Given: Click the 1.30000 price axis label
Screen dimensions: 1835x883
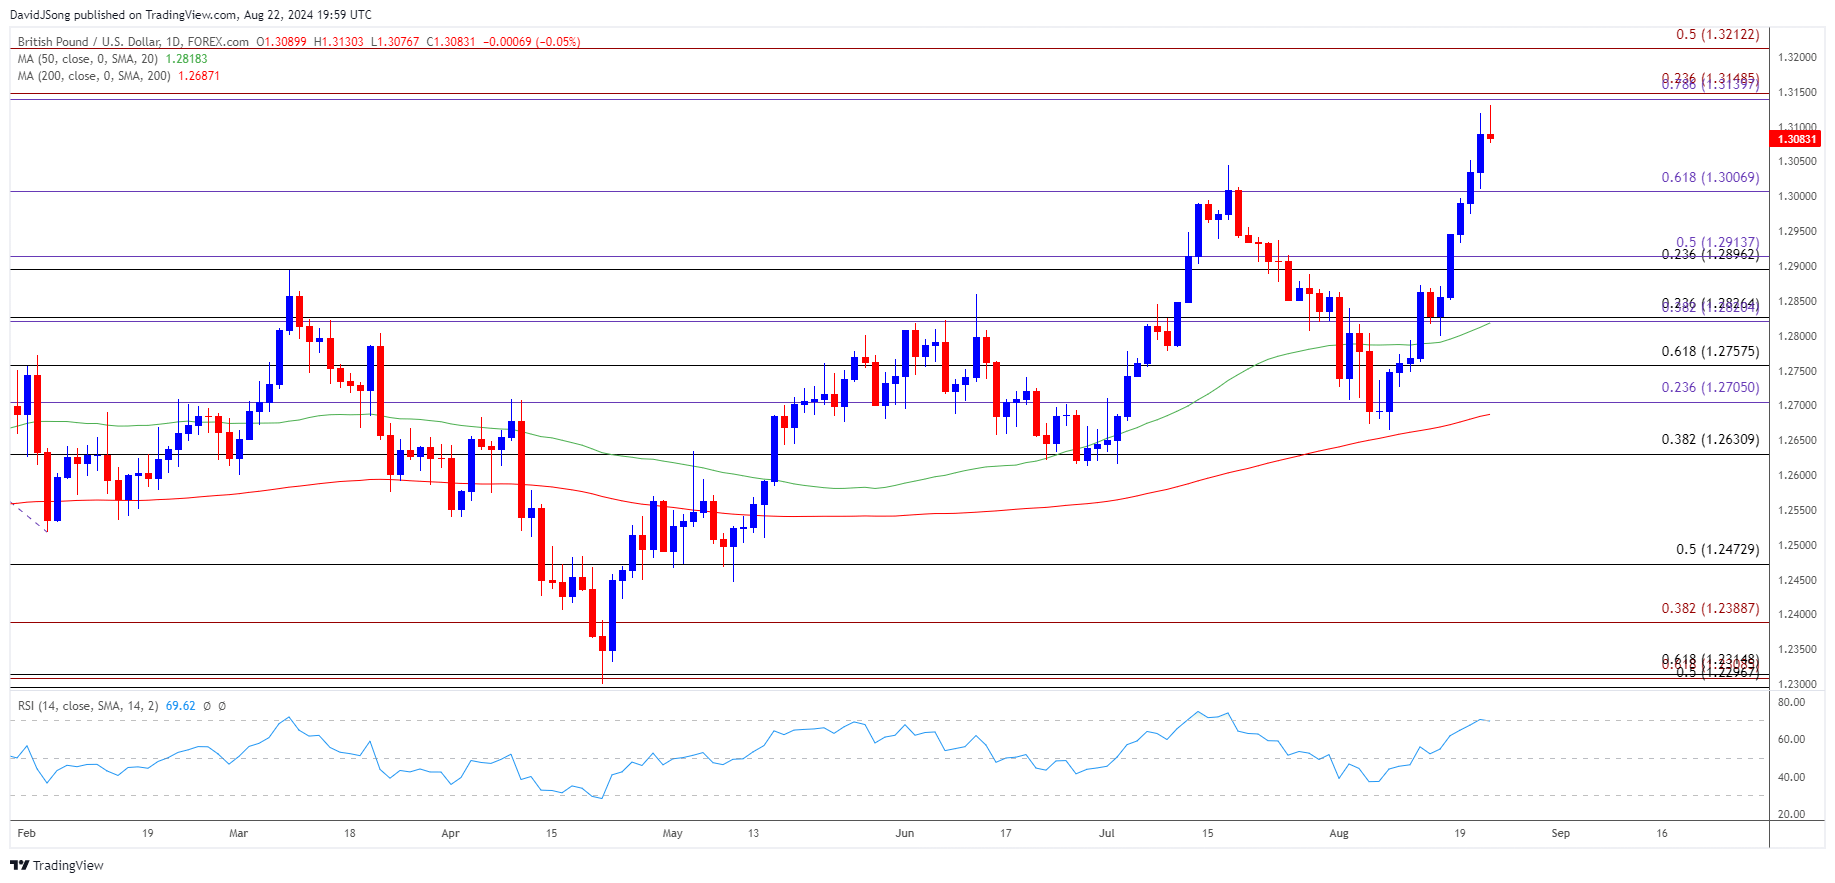Looking at the screenshot, I should tap(1797, 197).
